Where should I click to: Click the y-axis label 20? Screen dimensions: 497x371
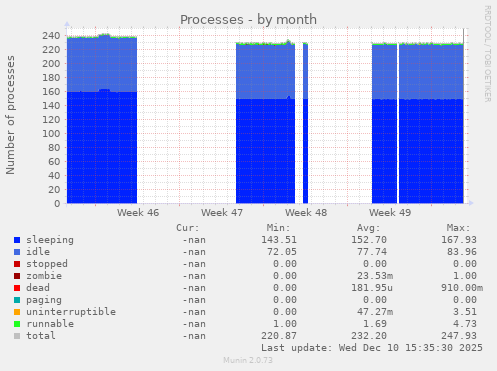[x=54, y=190]
